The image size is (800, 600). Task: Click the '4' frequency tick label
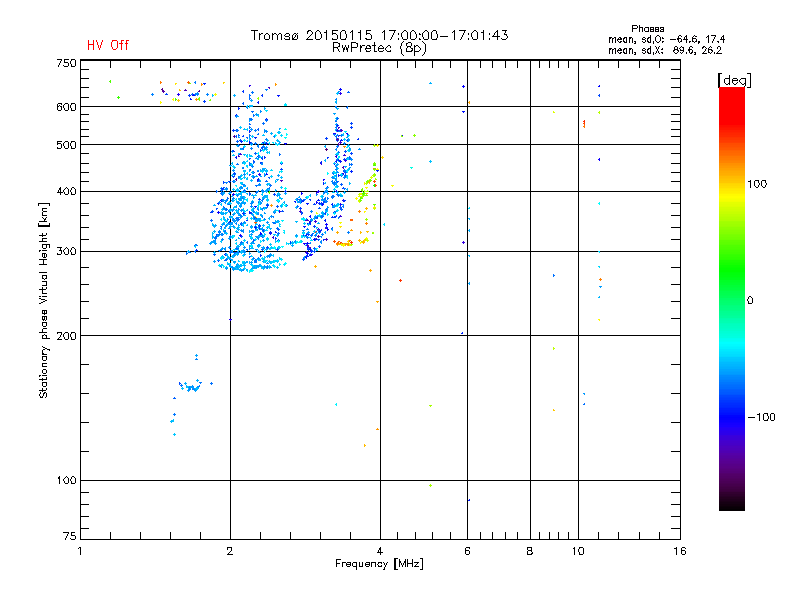380,551
